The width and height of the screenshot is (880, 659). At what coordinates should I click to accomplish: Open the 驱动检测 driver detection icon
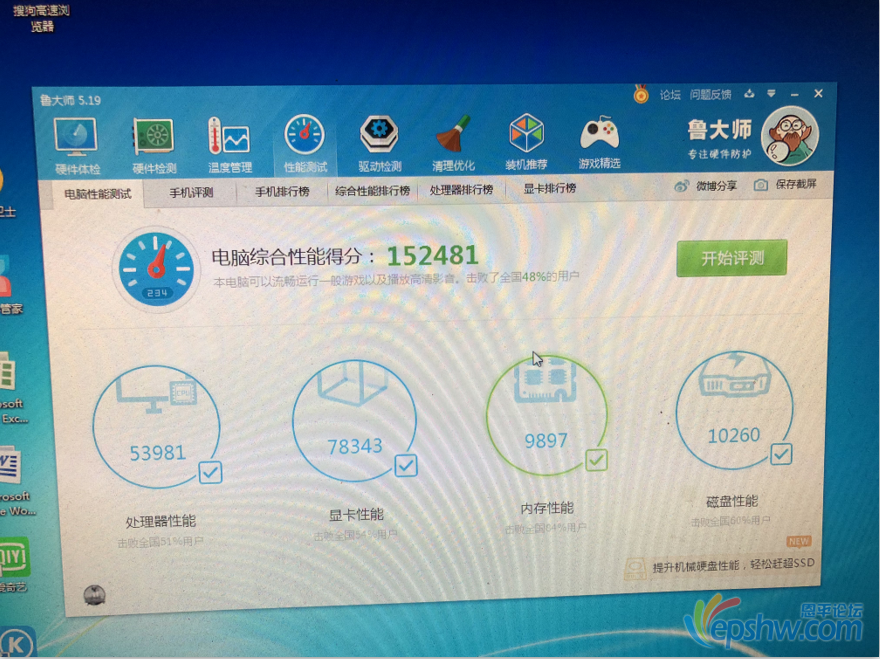coord(379,134)
